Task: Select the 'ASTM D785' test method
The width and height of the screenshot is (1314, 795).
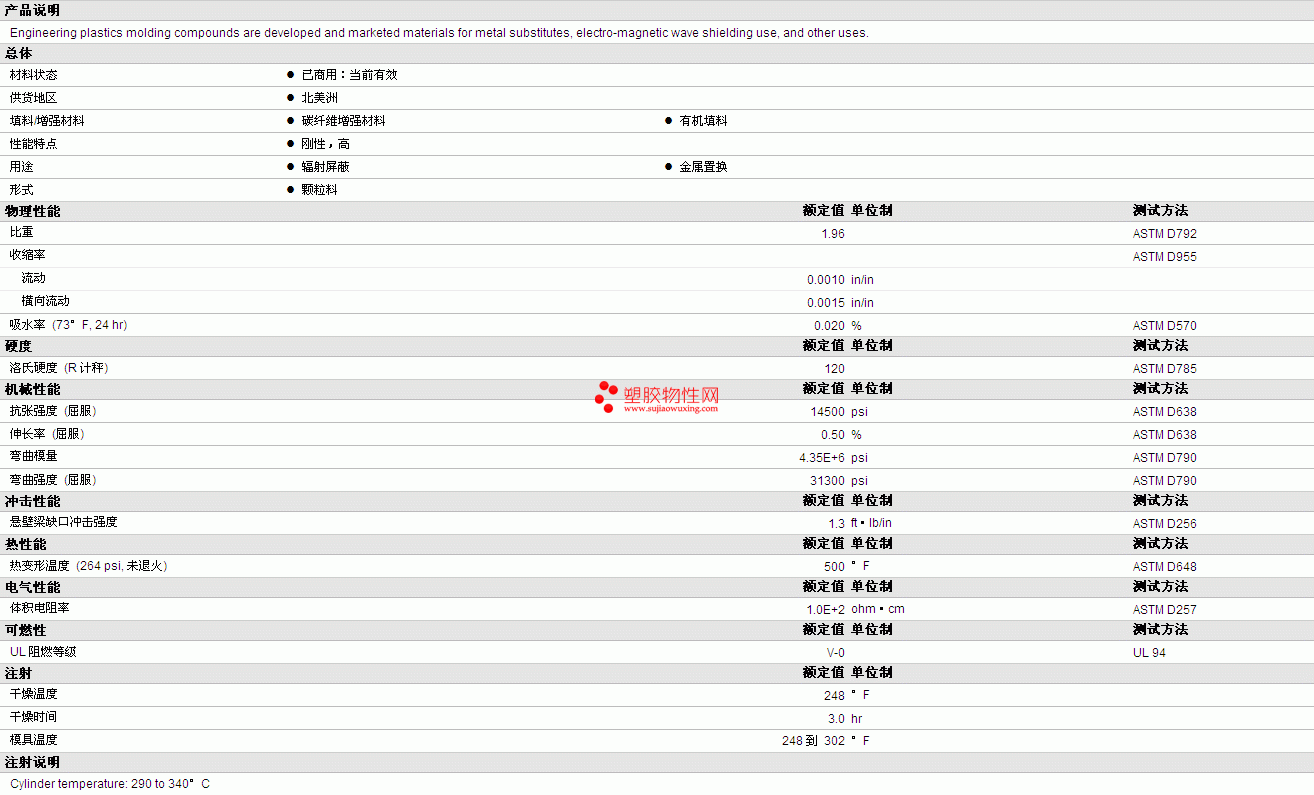Action: click(x=1164, y=369)
